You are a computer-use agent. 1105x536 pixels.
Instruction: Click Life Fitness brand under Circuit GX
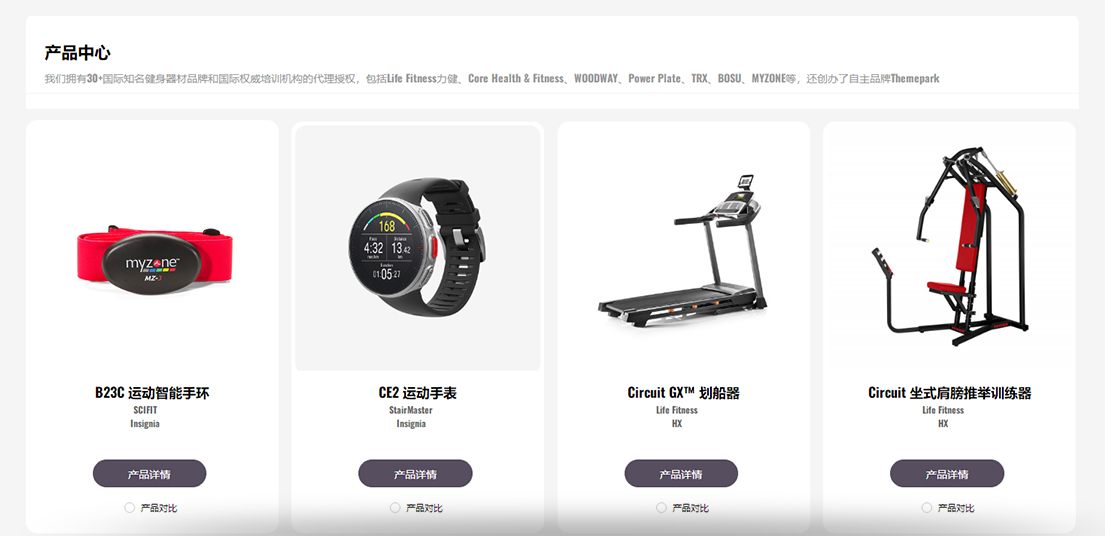tap(677, 410)
